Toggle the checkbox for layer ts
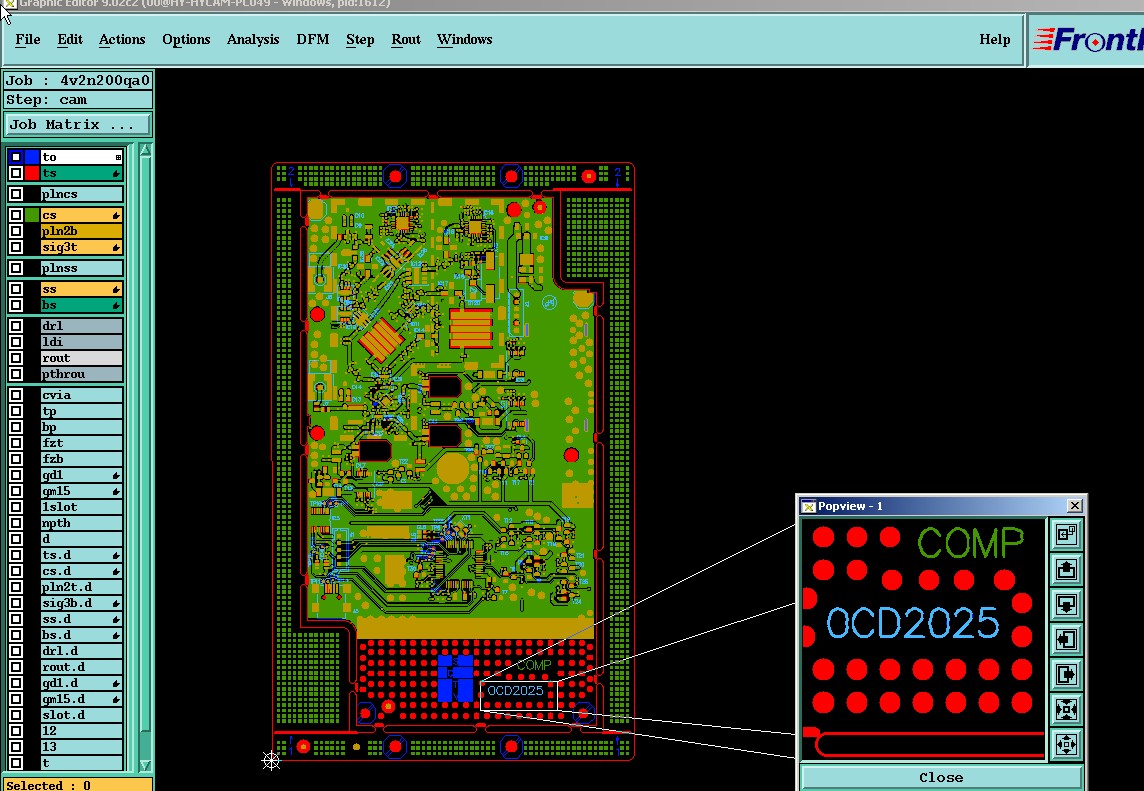 click(16, 173)
